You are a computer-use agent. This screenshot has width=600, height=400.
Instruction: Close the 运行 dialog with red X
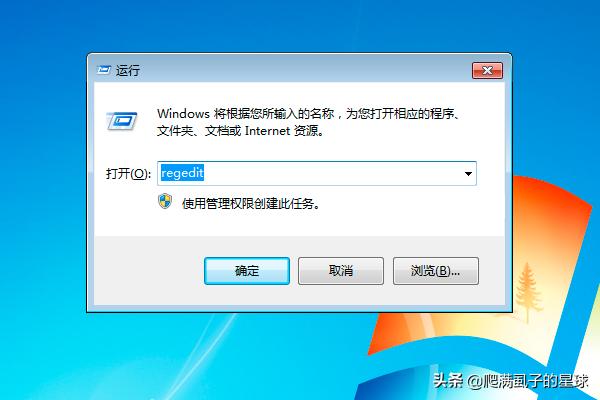coord(487,70)
